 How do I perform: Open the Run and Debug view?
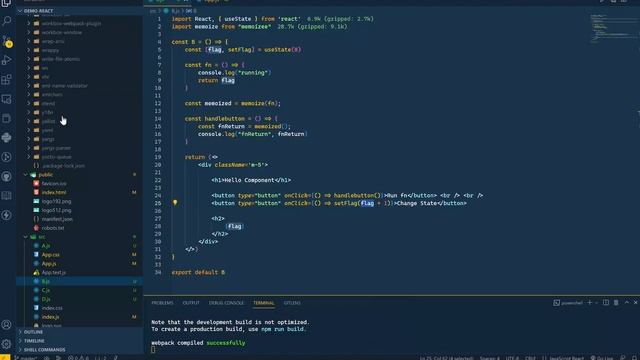(x=7, y=60)
